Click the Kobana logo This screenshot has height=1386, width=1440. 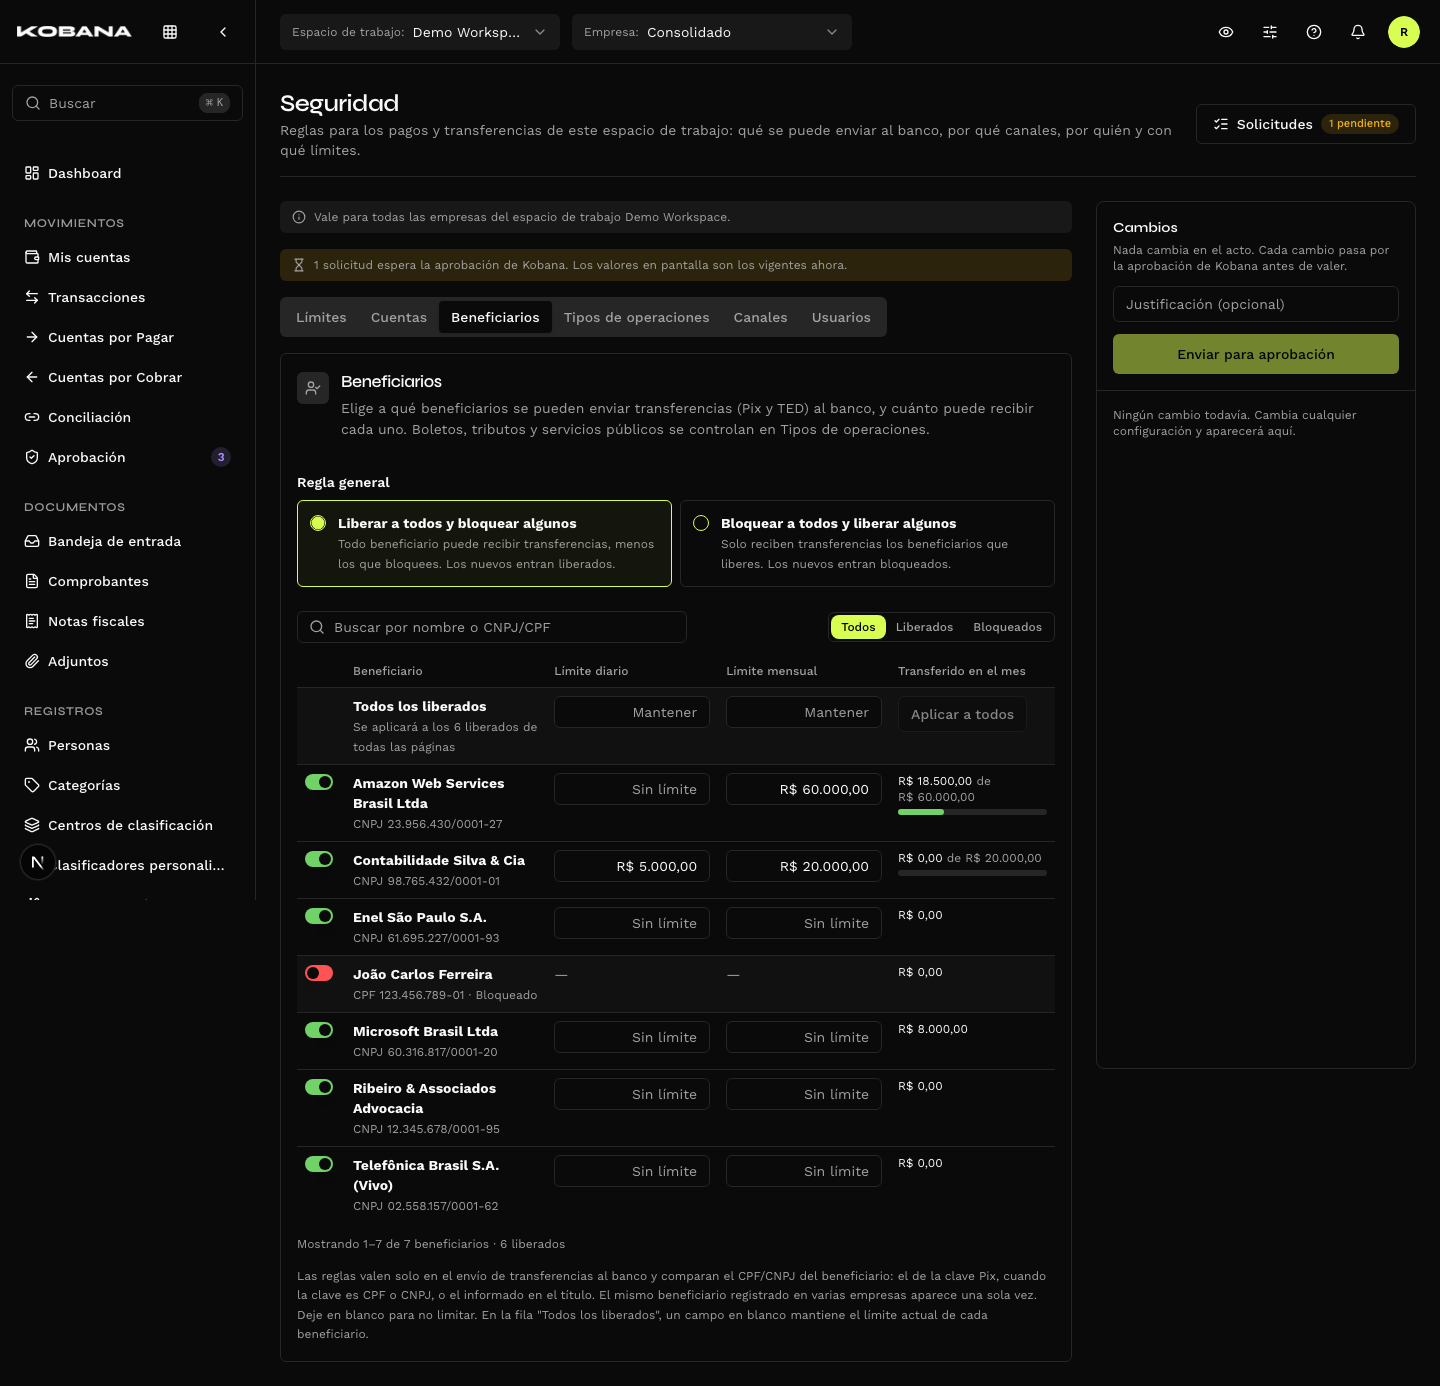tap(74, 32)
